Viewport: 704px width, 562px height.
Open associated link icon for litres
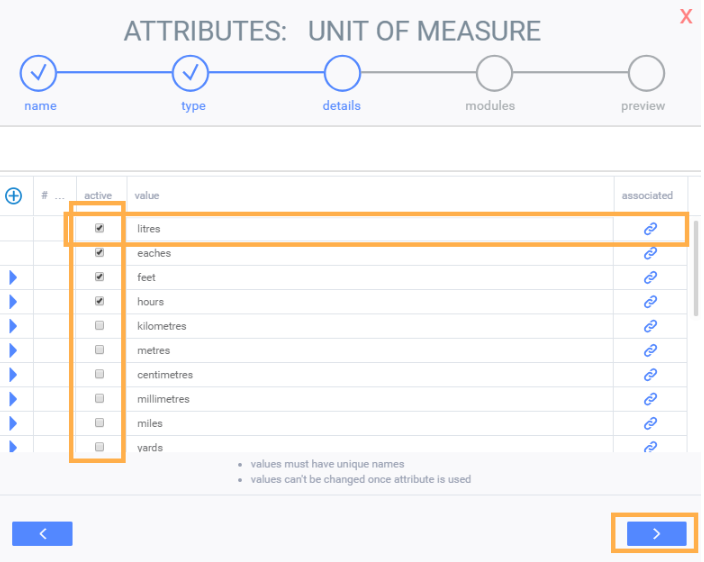[650, 229]
